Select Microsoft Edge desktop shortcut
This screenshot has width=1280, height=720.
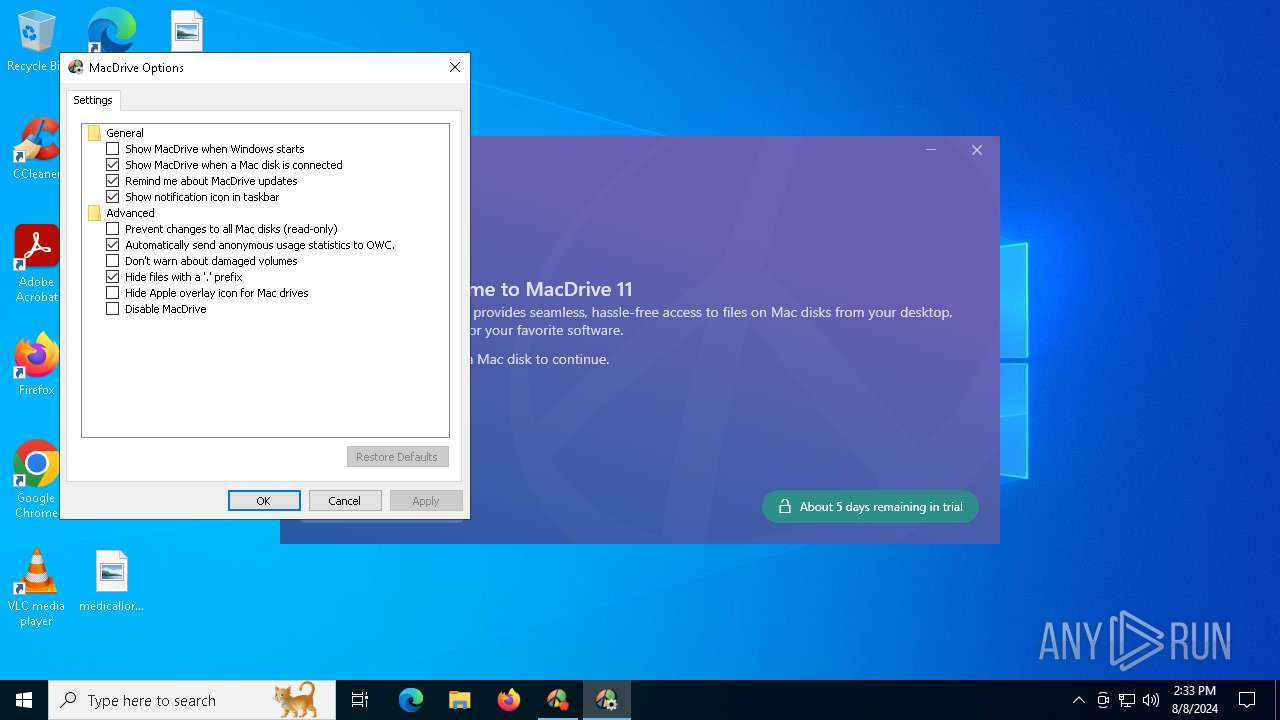click(x=111, y=30)
